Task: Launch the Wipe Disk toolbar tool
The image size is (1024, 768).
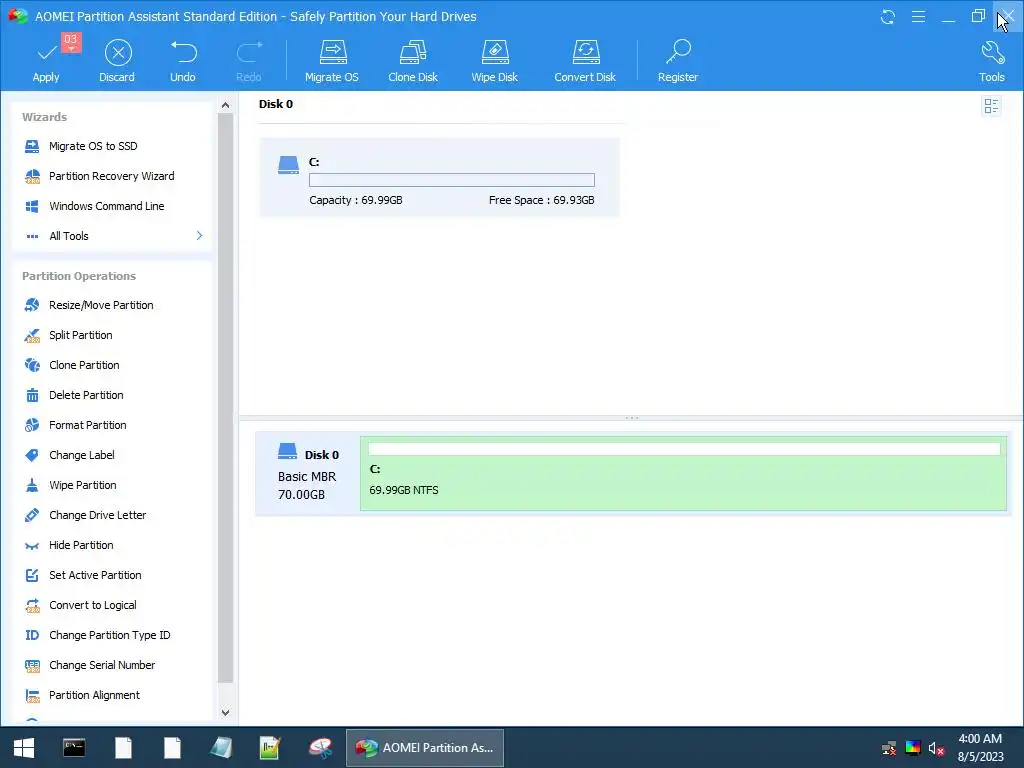Action: coord(494,61)
